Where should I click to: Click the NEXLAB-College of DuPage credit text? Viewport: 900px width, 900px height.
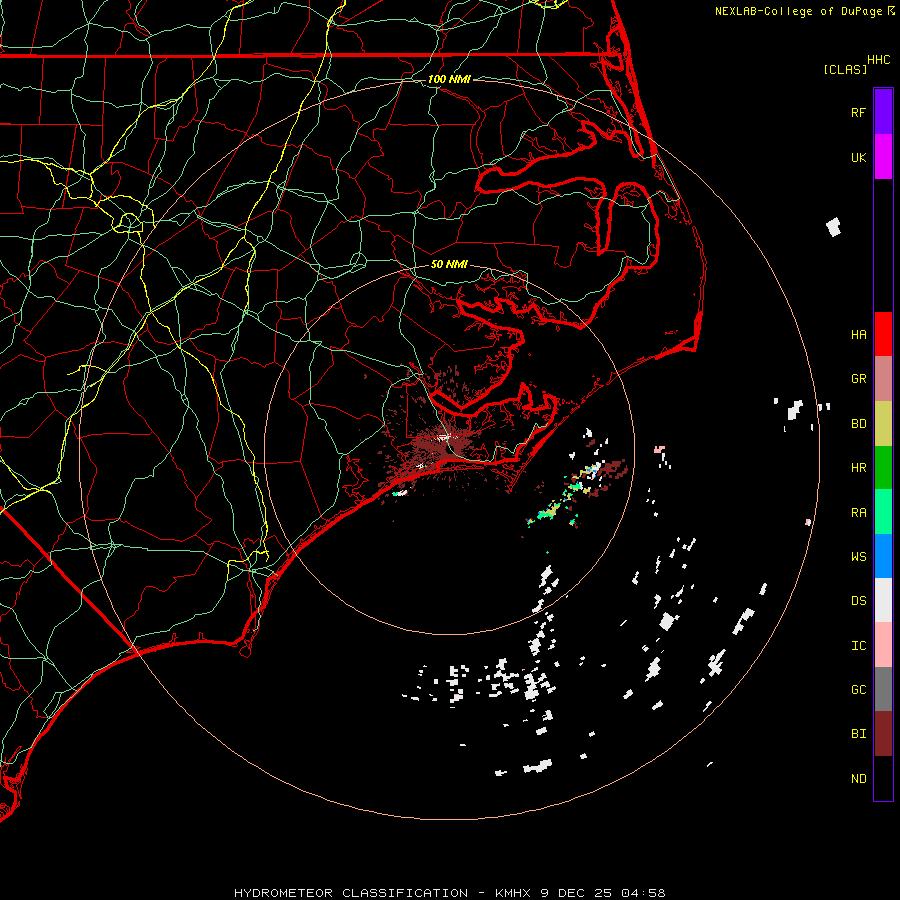point(798,11)
